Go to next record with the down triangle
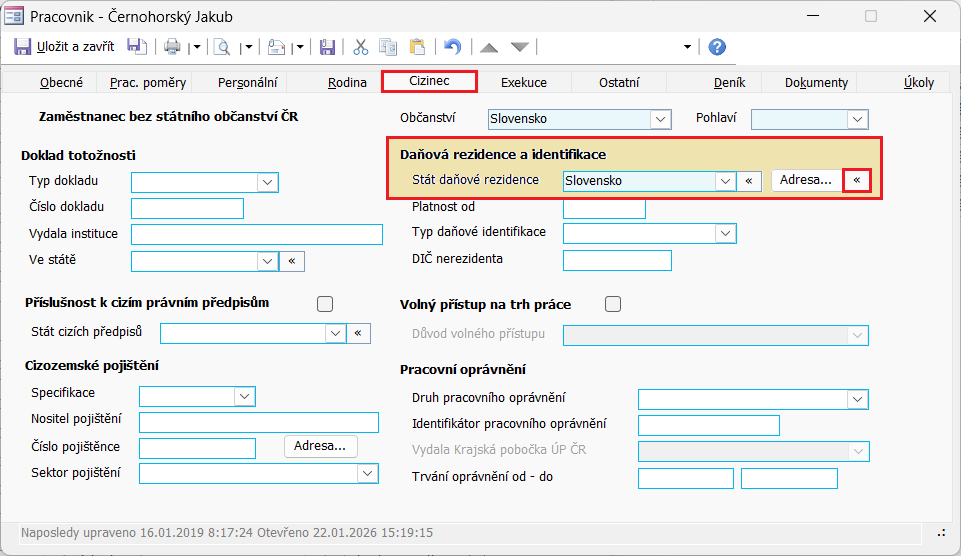Viewport: 961px width, 556px height. pos(520,47)
